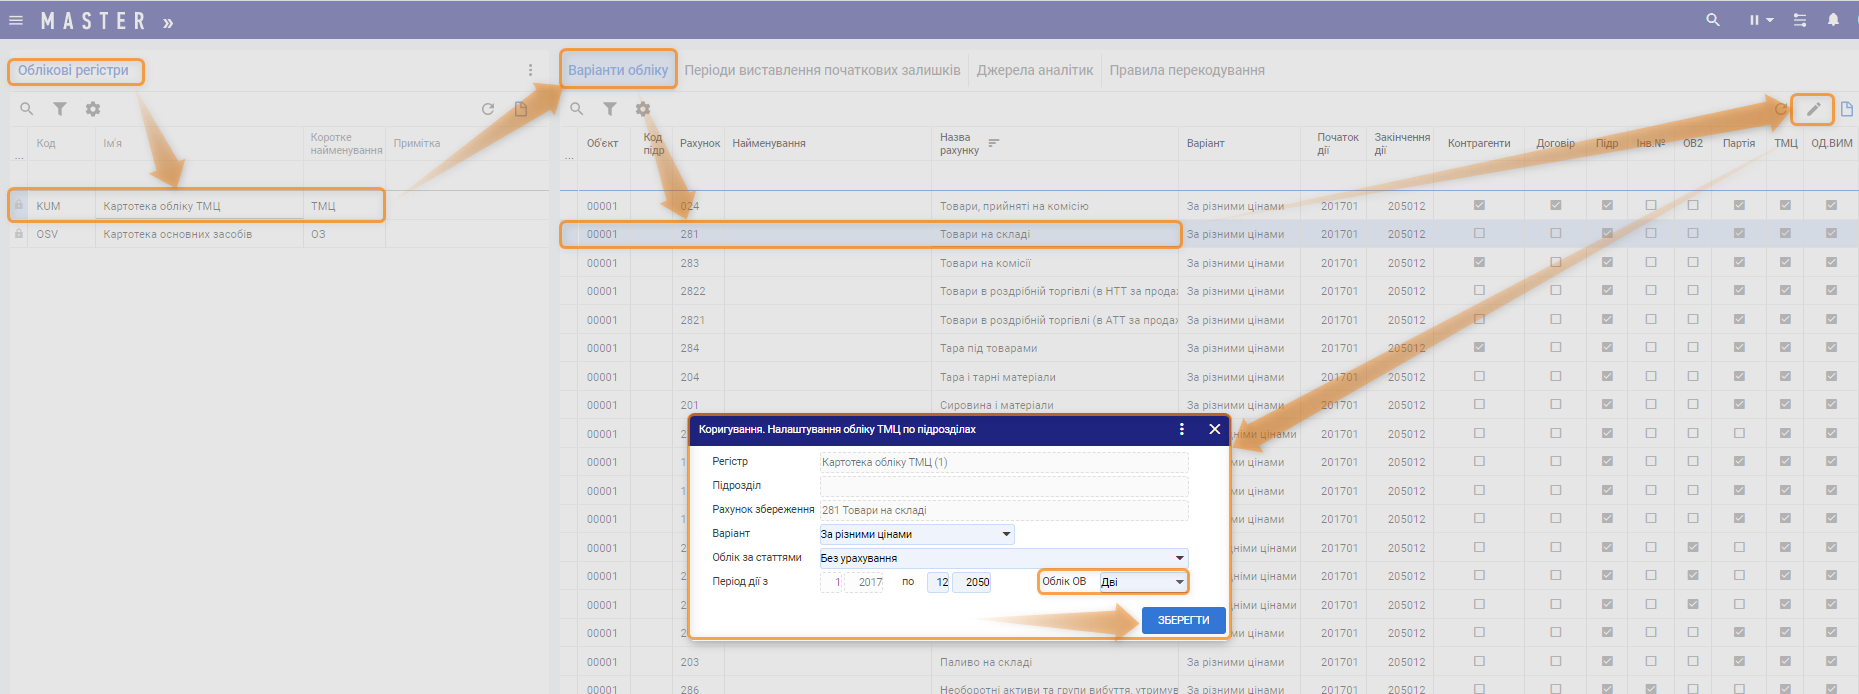Image resolution: width=1859 pixels, height=694 pixels.
Task: Open the notifications bell
Action: pyautogui.click(x=1833, y=20)
